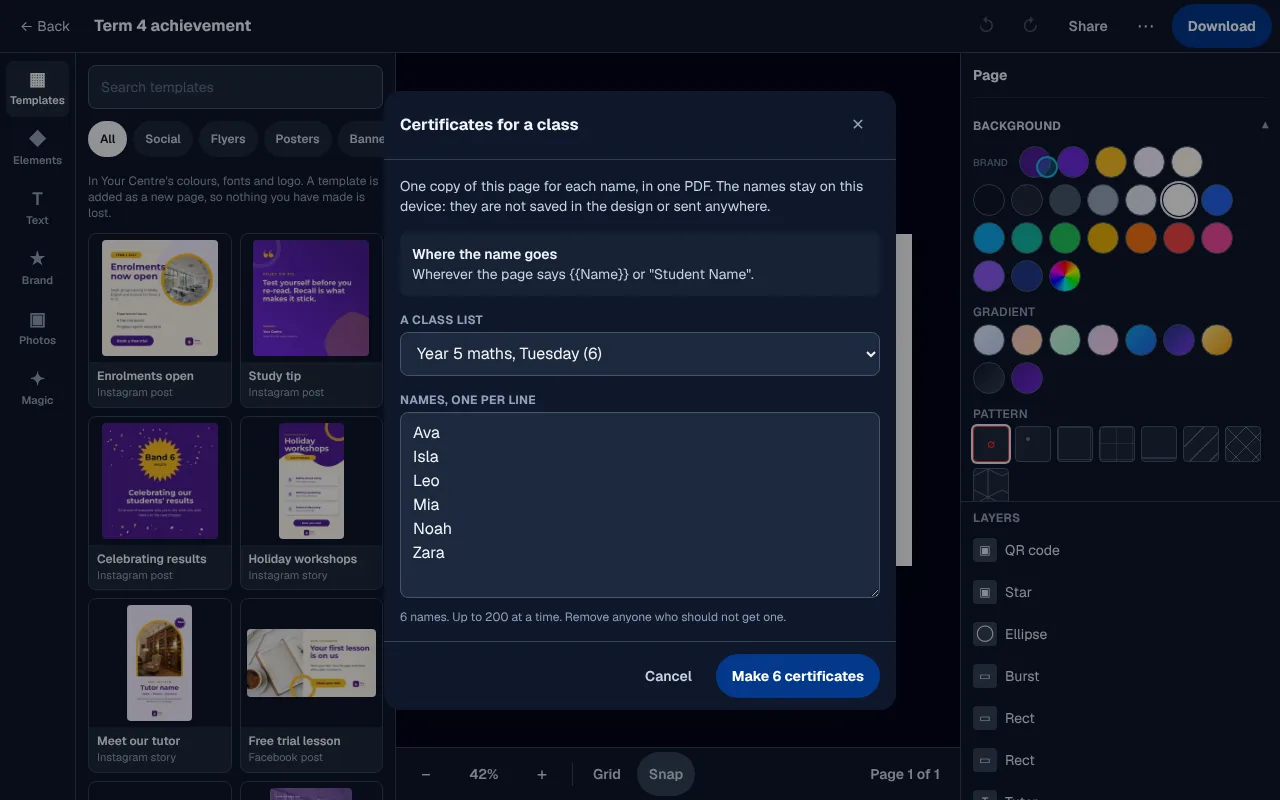Select the Star layer
Screen dimensions: 1280x800
point(1120,592)
